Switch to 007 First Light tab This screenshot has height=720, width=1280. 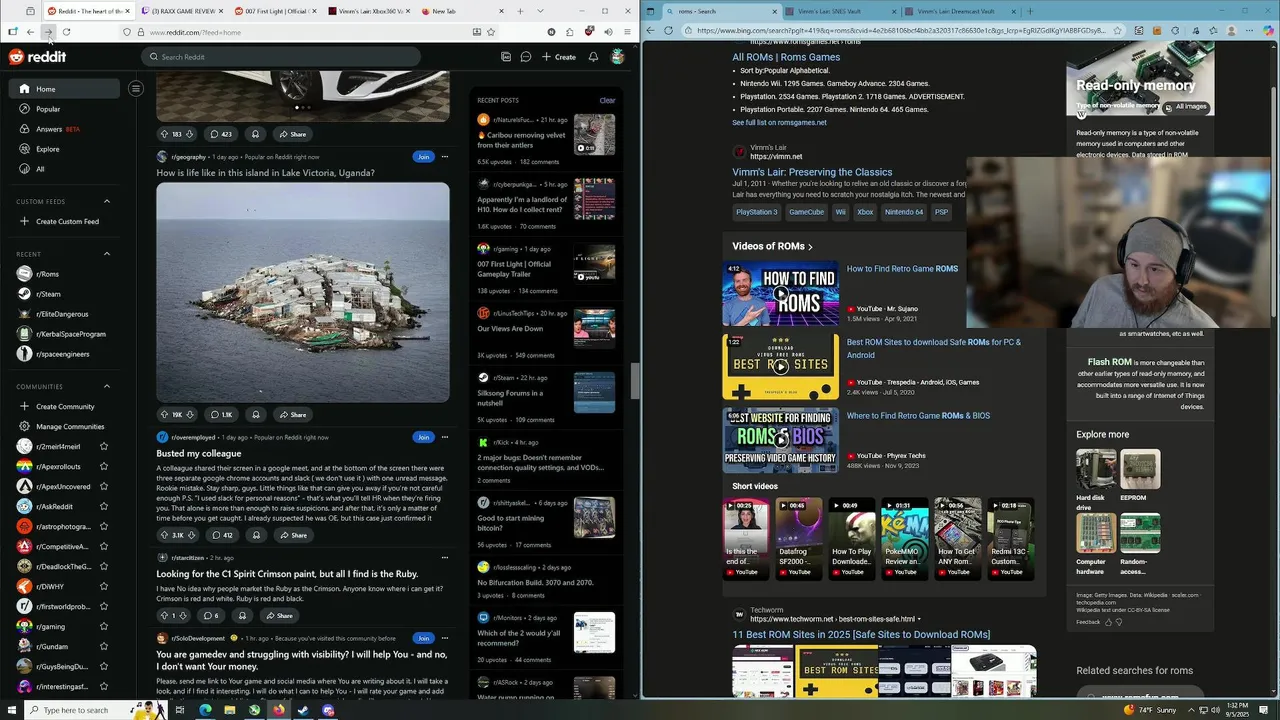coord(274,11)
